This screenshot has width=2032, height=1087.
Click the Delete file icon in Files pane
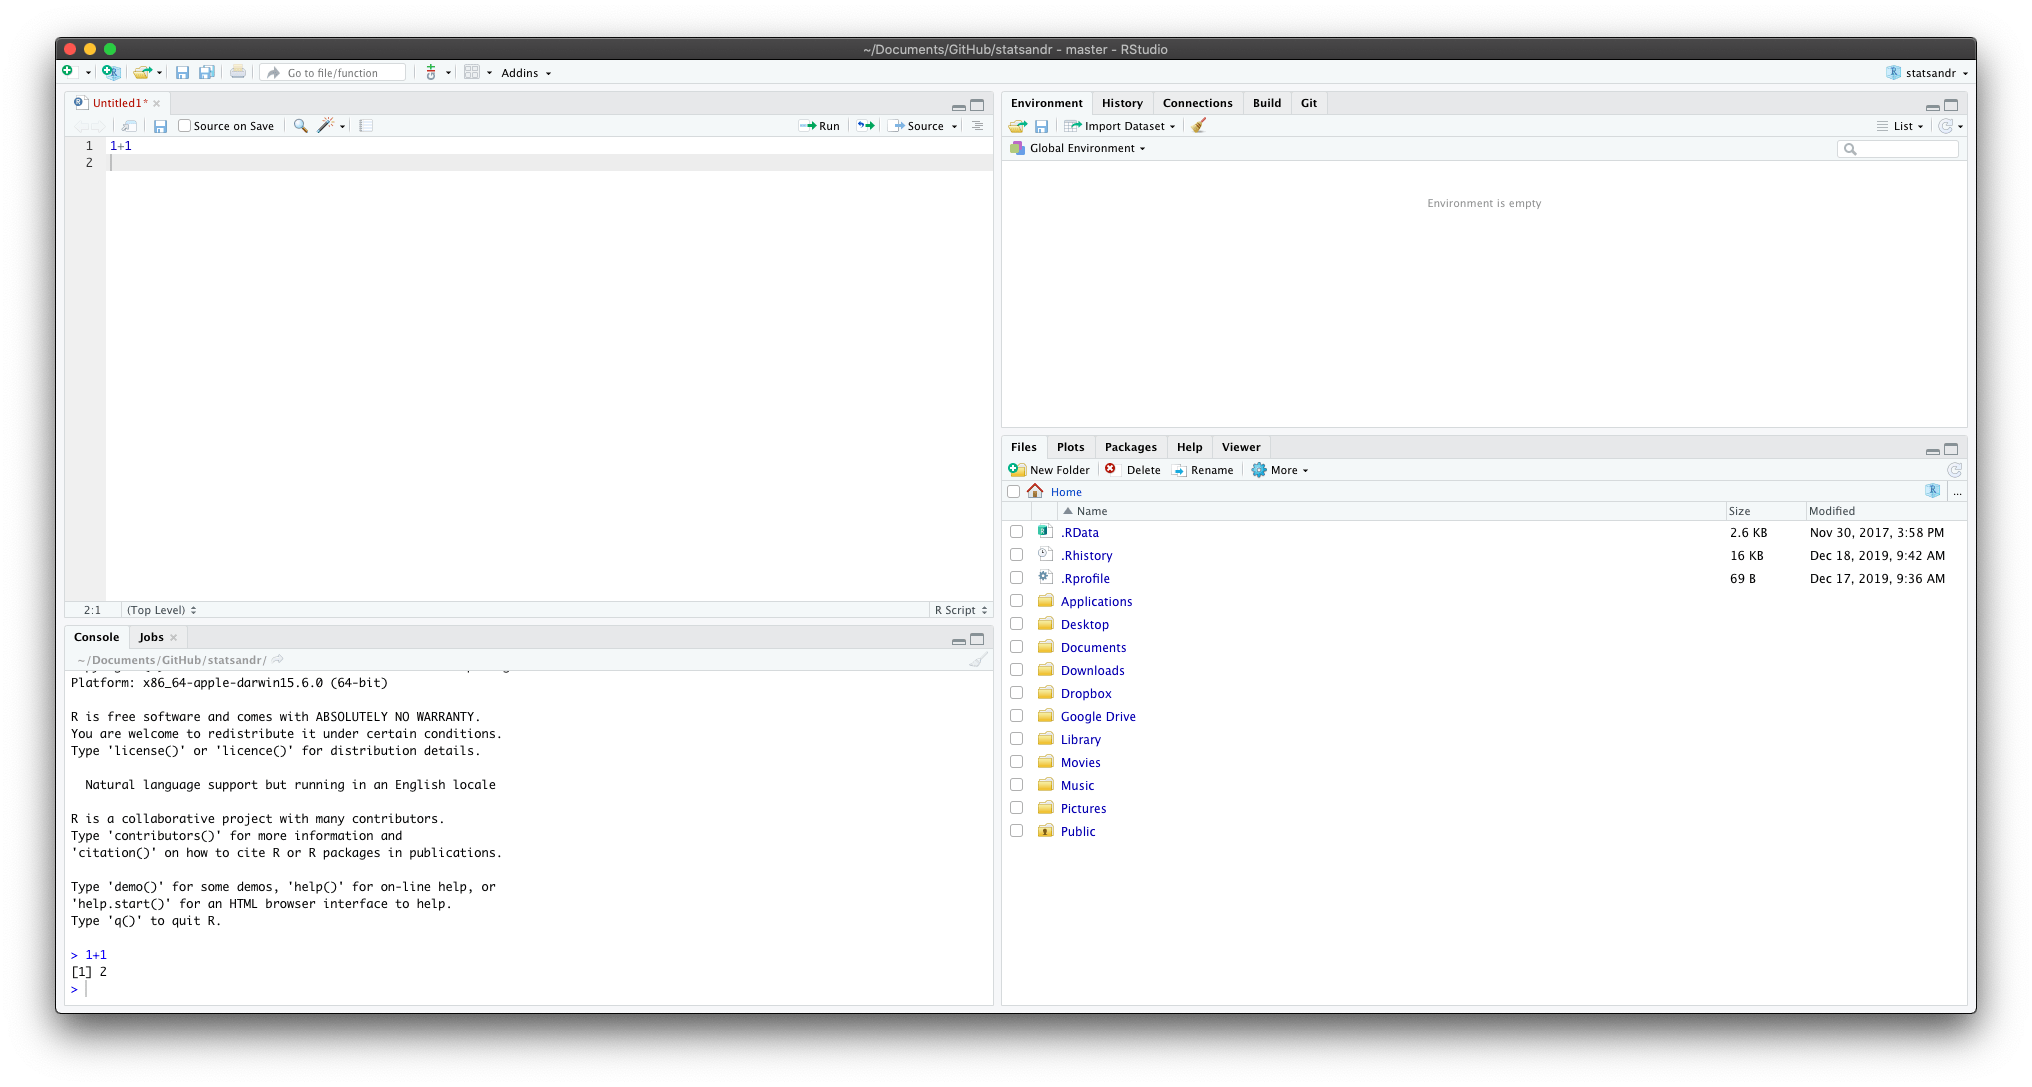(x=1110, y=470)
